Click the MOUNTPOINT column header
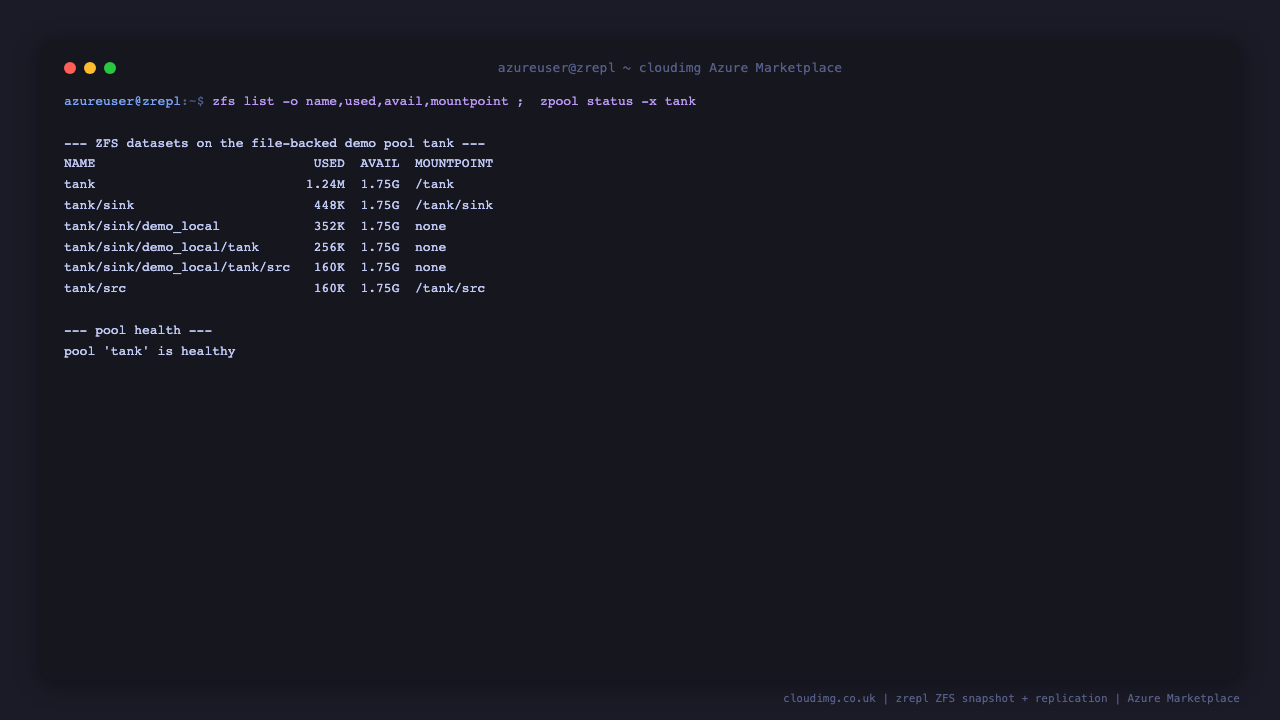The height and width of the screenshot is (720, 1280). (x=454, y=164)
